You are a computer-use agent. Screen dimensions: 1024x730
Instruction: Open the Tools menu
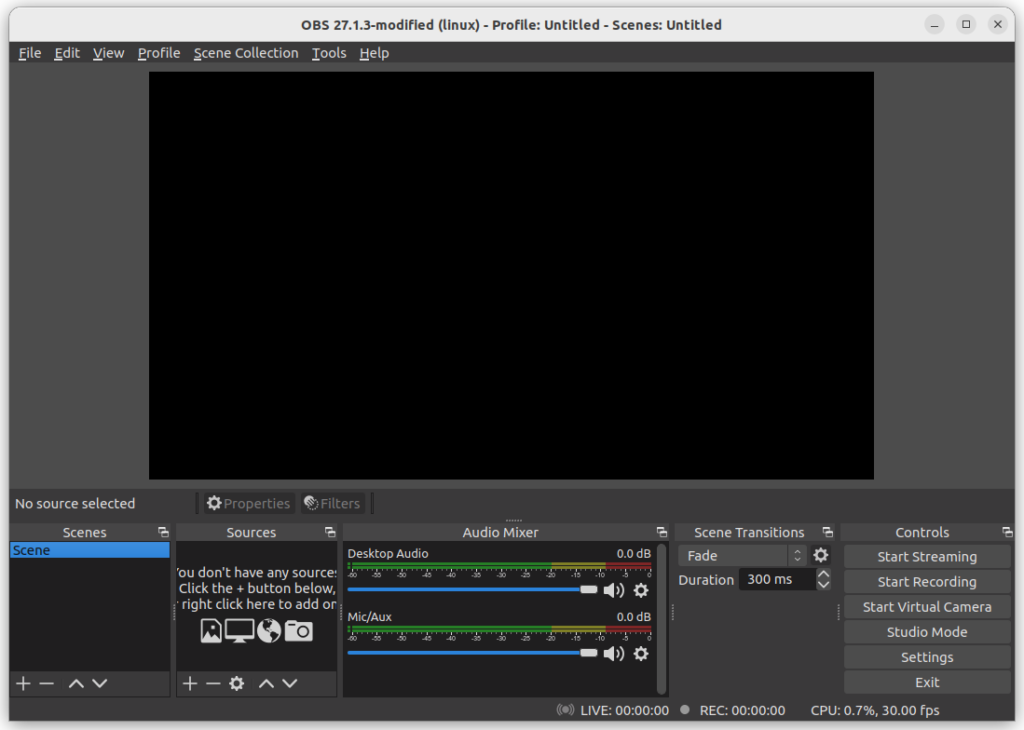tap(329, 53)
